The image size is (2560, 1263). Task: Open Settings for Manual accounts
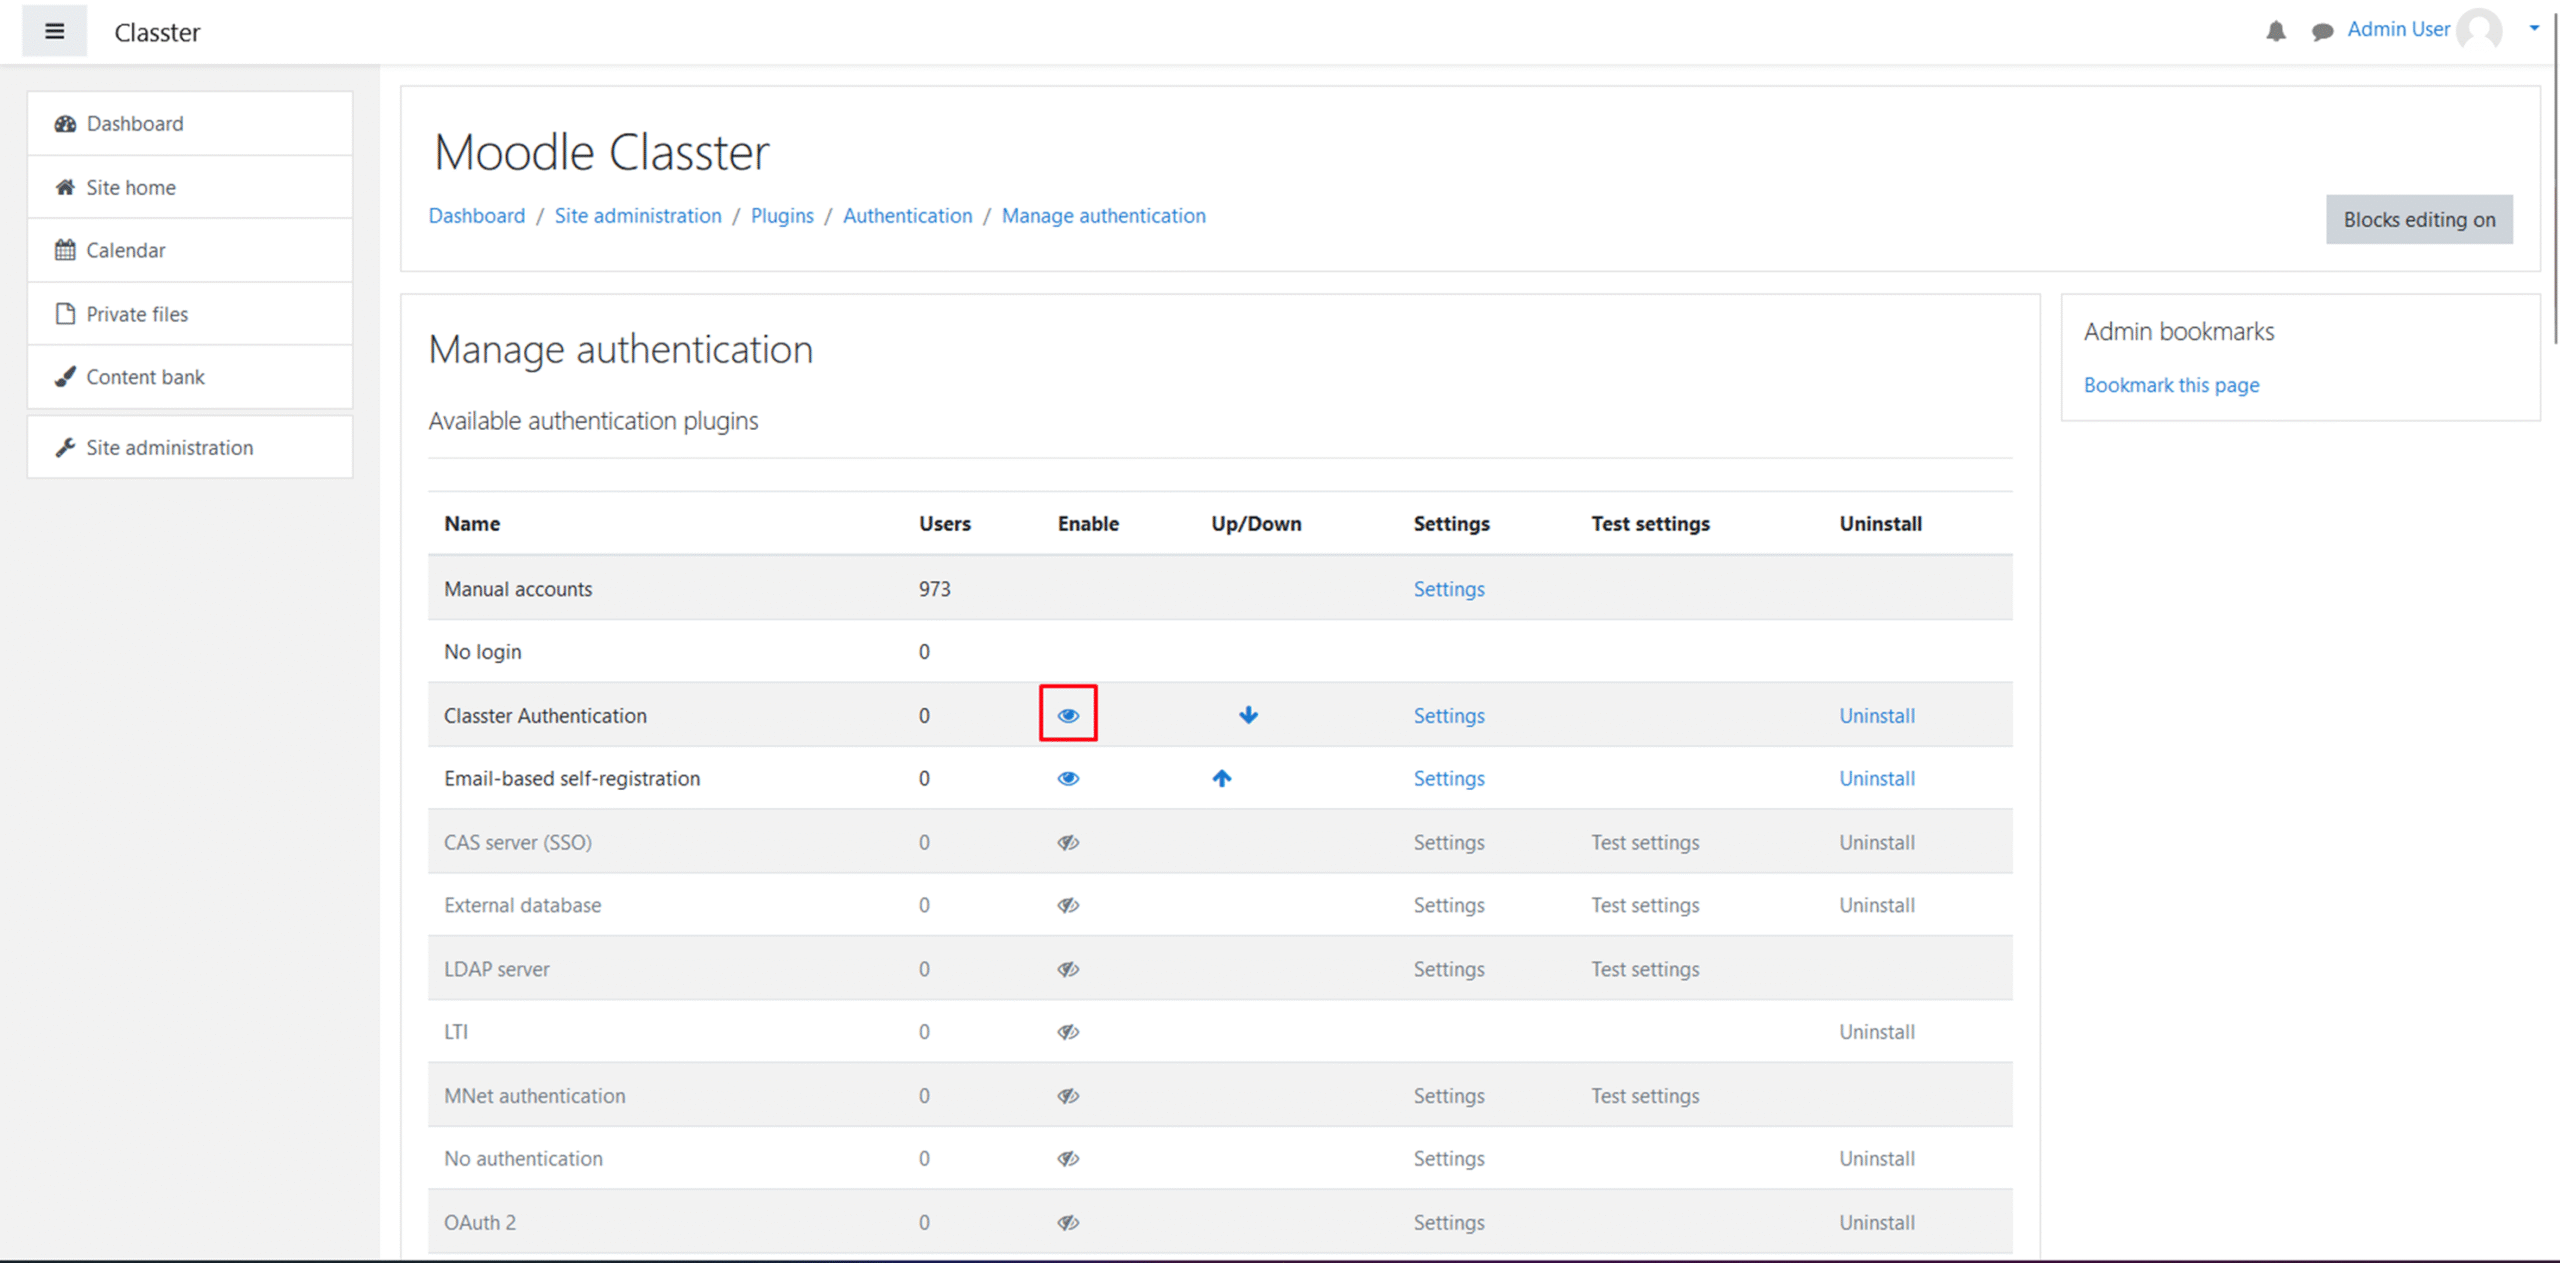tap(1449, 589)
